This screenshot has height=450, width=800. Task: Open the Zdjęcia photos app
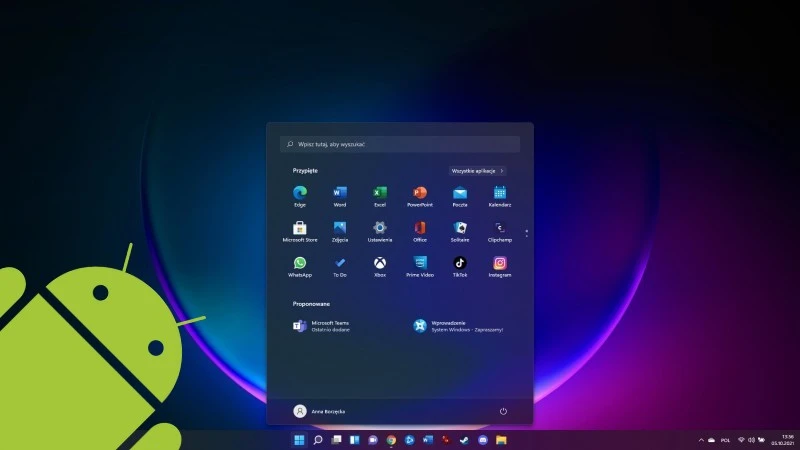tap(340, 232)
